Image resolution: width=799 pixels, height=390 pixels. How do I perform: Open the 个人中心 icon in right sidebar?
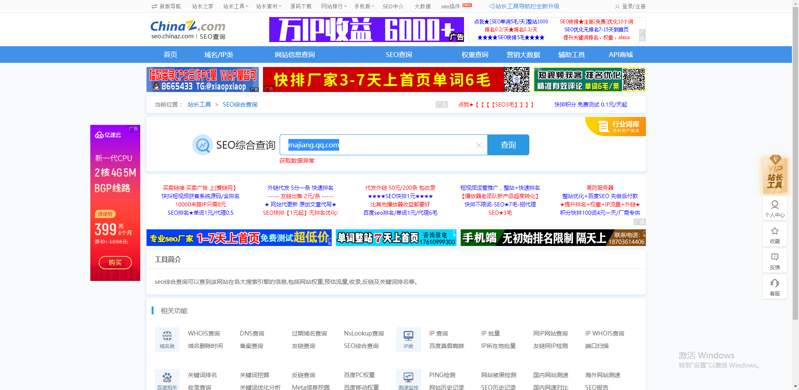[775, 209]
